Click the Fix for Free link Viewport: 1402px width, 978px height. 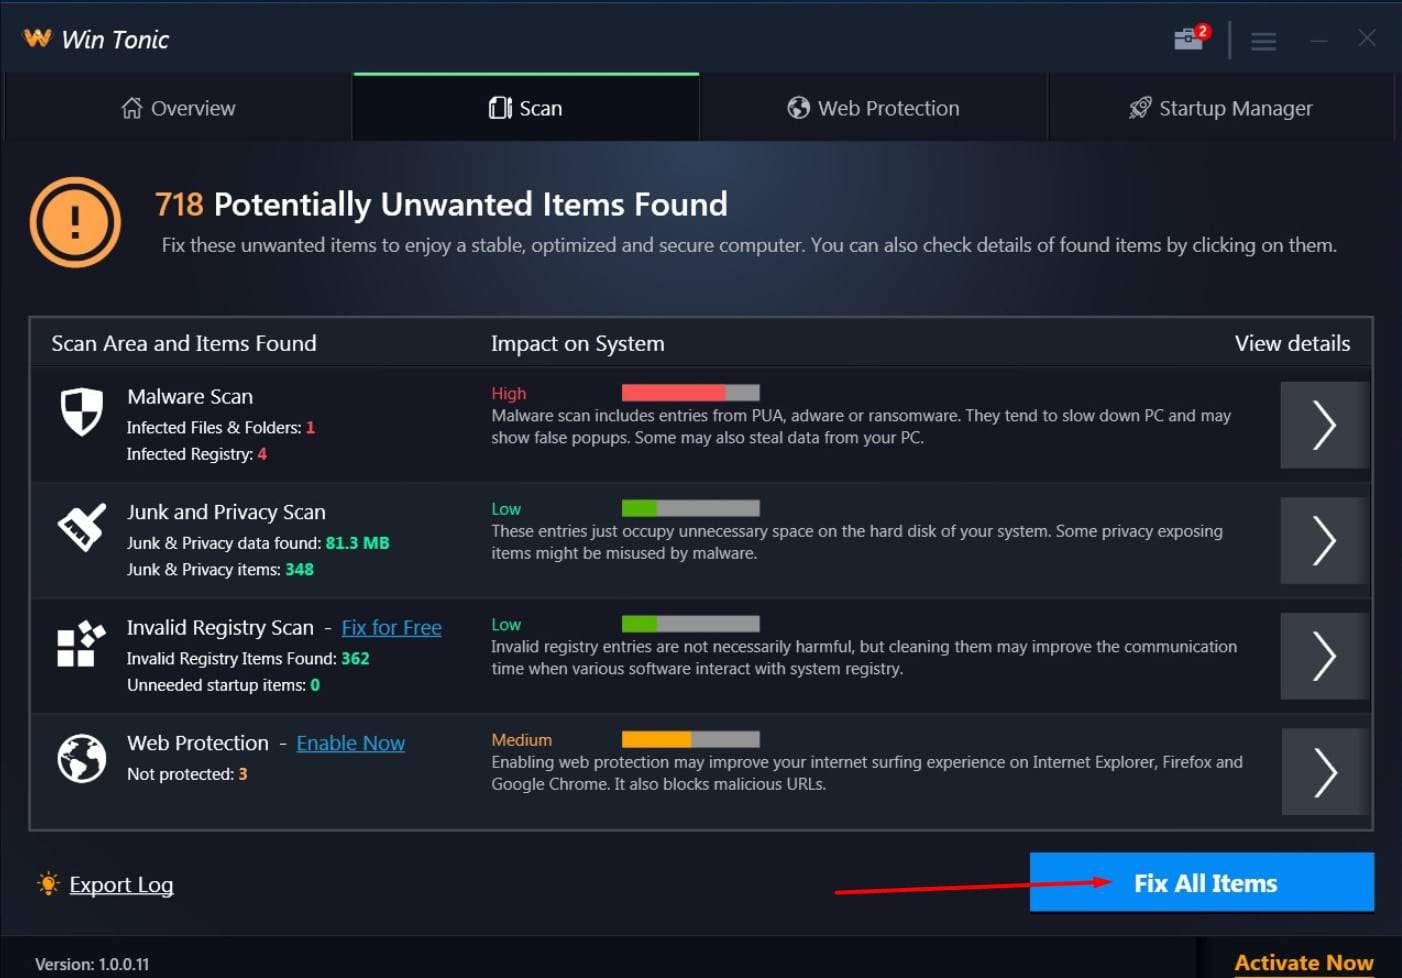(x=391, y=628)
